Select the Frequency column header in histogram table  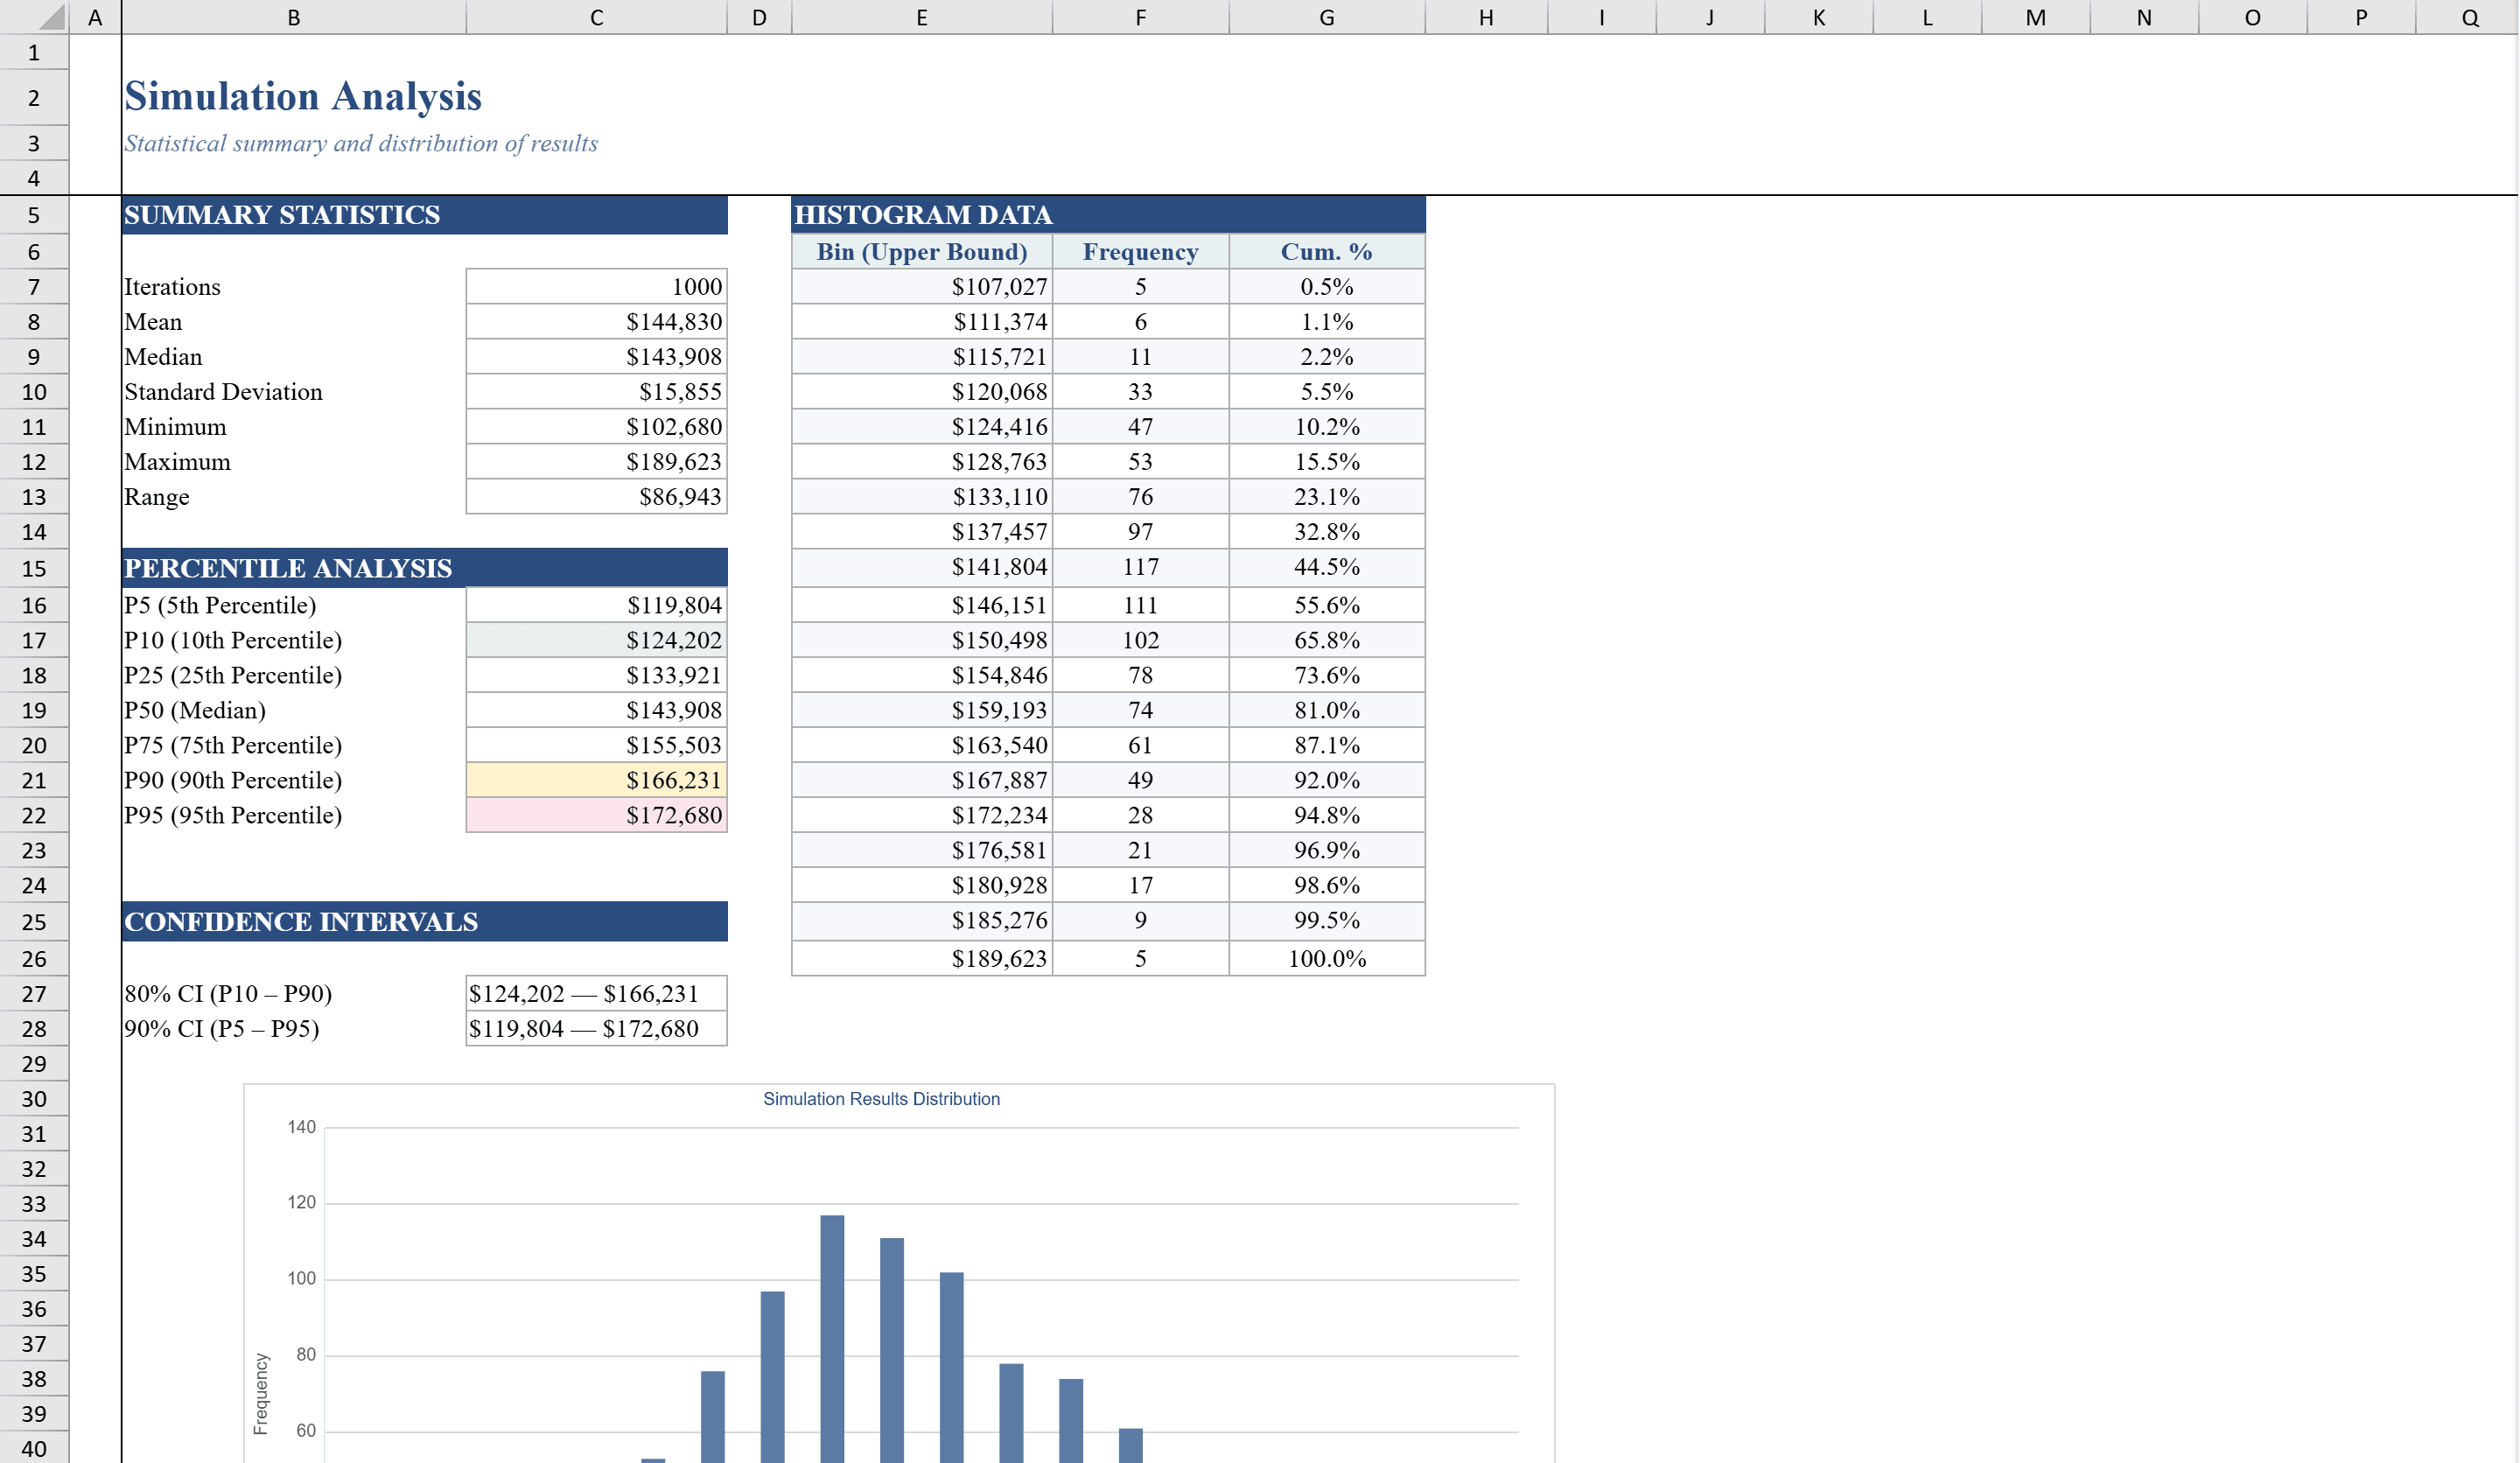point(1140,251)
